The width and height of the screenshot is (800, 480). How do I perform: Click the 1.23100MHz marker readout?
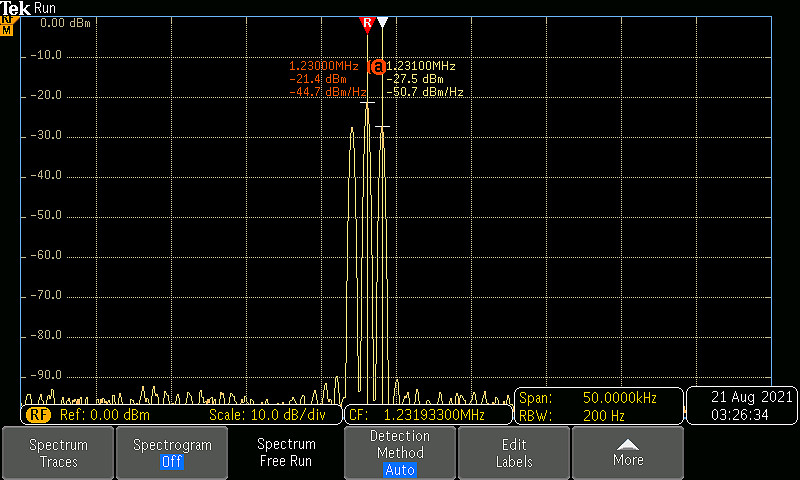(421, 66)
